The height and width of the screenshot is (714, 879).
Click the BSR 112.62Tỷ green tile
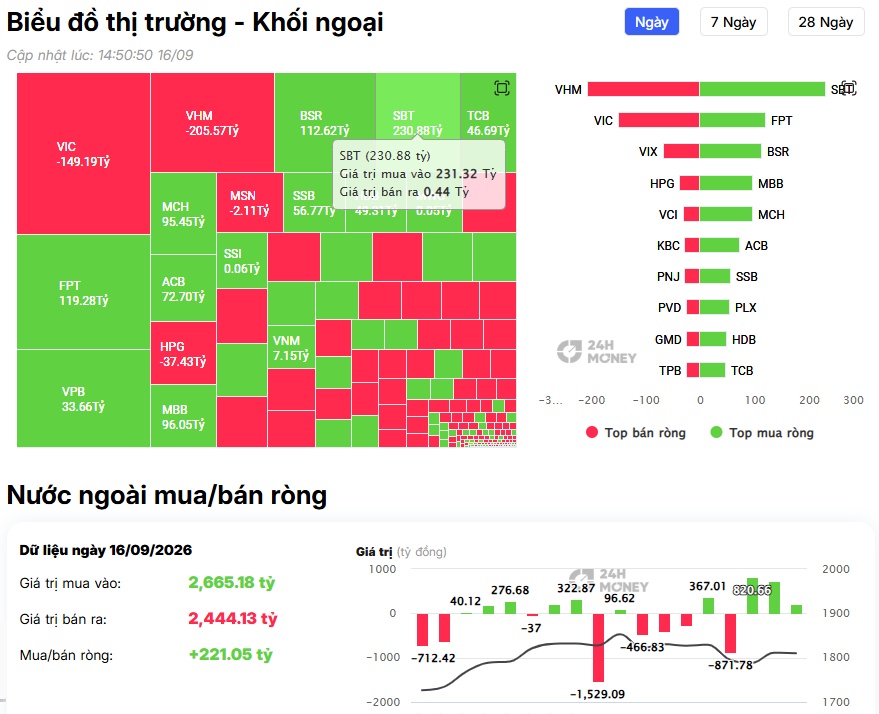325,123
